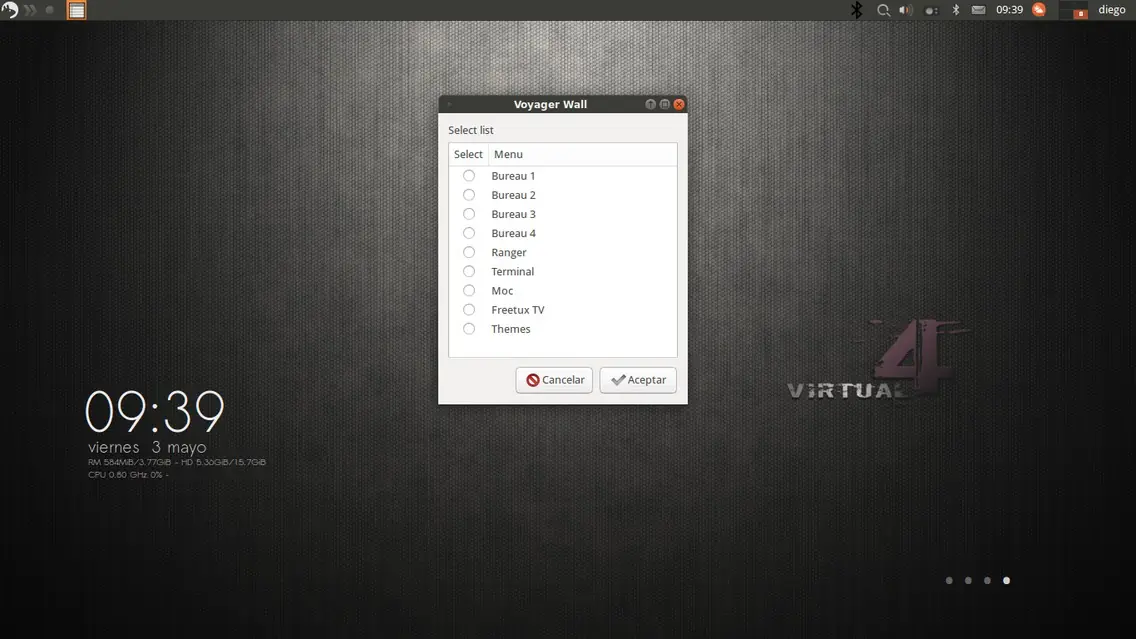Click the battery/power indicator in panel

click(931, 10)
